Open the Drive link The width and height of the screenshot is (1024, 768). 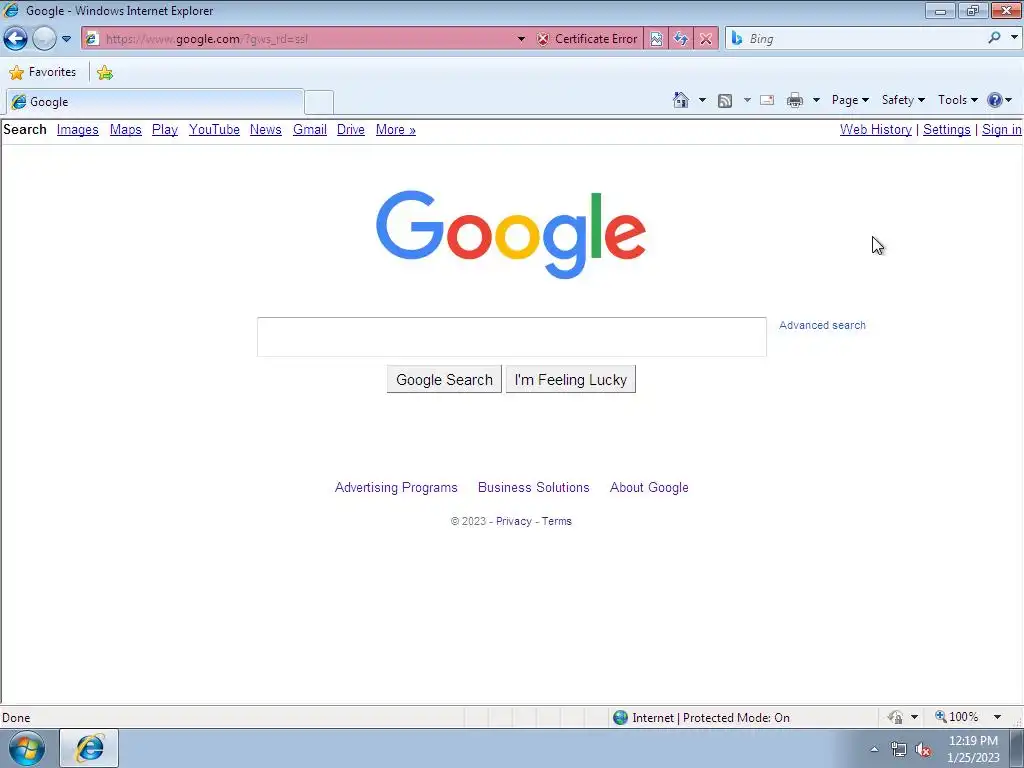351,129
